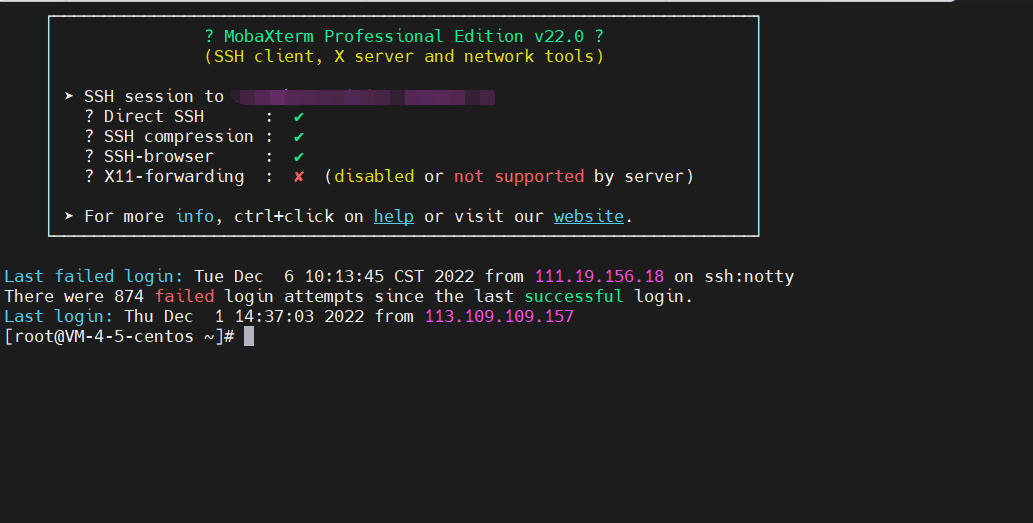
Task: Click the SSH-browser green checkmark
Action: [298, 157]
